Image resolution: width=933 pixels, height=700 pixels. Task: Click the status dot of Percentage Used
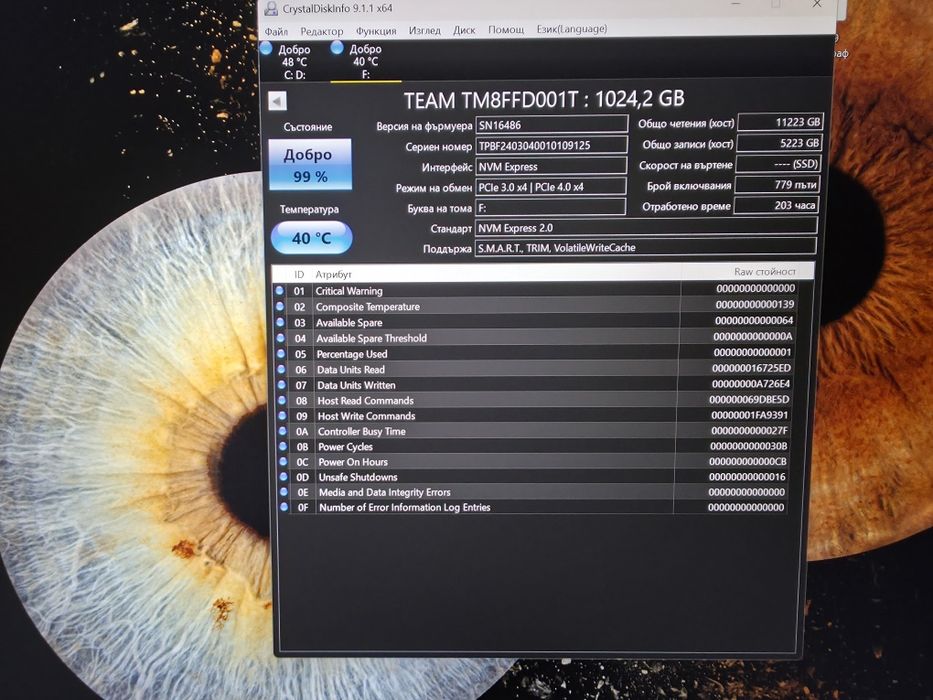click(x=281, y=354)
